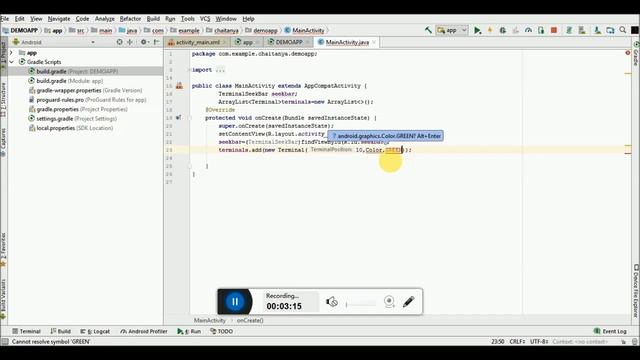Open the Android Profiler tool window button
Image resolution: width=640 pixels, height=360 pixels.
pos(144,331)
